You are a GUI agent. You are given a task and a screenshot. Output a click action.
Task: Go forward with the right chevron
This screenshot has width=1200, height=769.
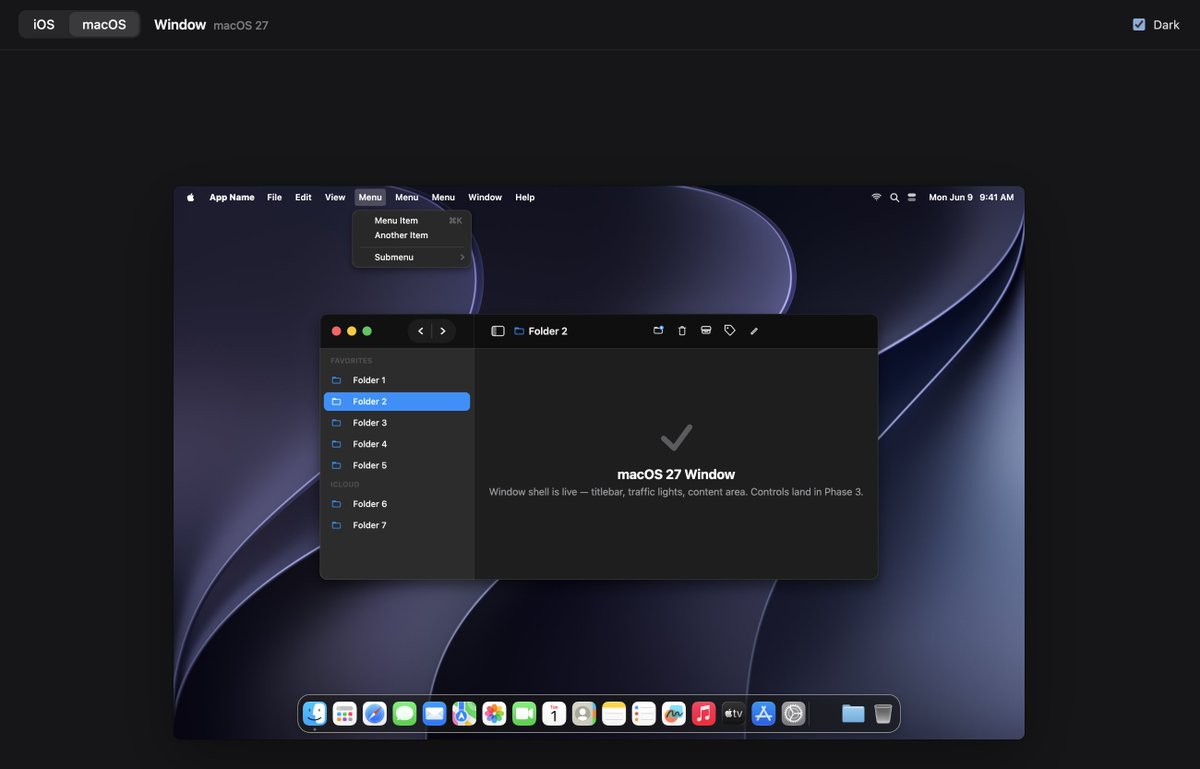(x=443, y=331)
